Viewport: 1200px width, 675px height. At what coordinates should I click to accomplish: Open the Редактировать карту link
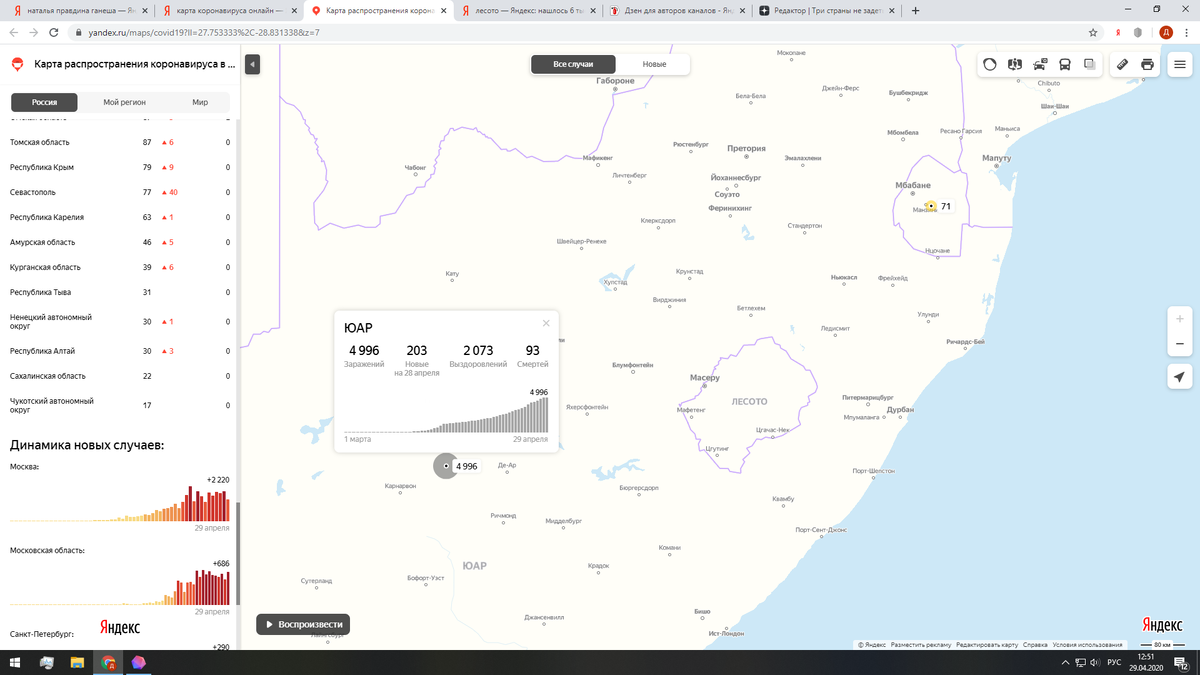(987, 645)
